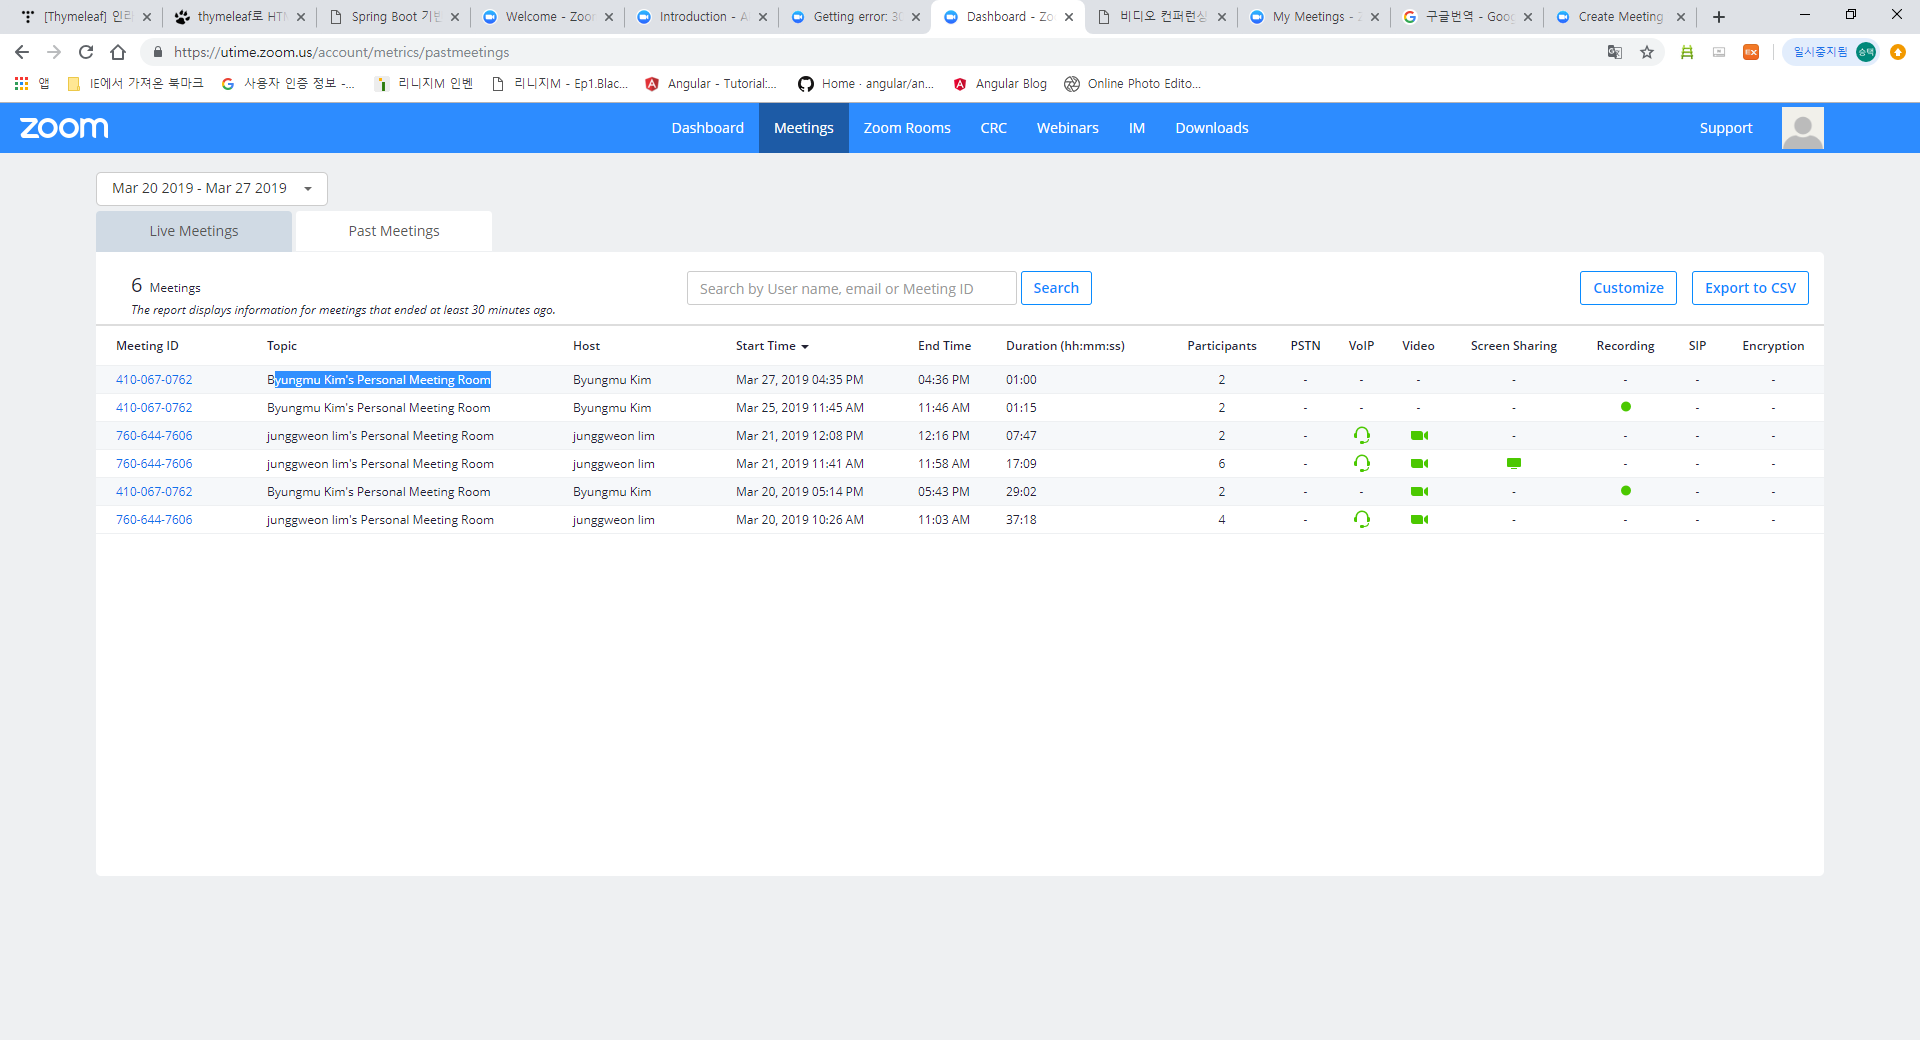Viewport: 1920px width, 1040px height.
Task: Click the Export to CSV button
Action: [x=1750, y=288]
